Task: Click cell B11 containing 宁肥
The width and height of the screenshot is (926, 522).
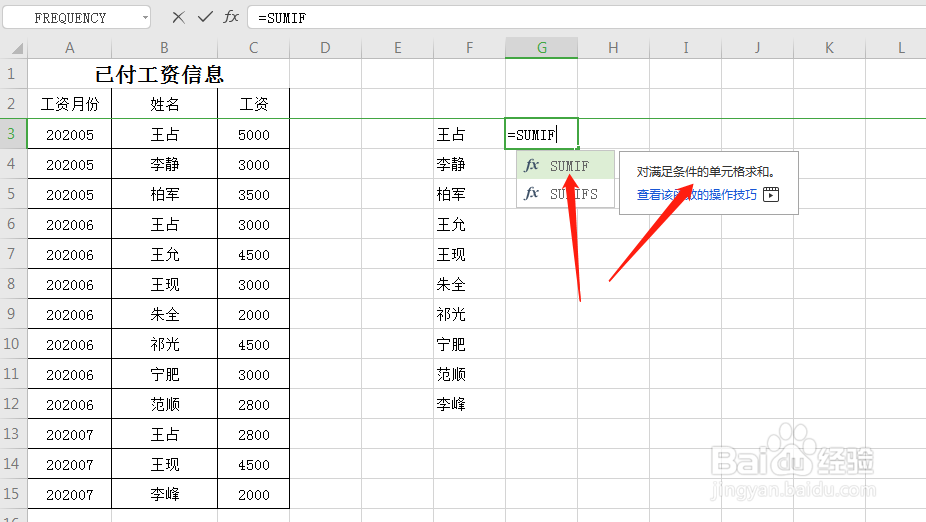Action: [164, 374]
